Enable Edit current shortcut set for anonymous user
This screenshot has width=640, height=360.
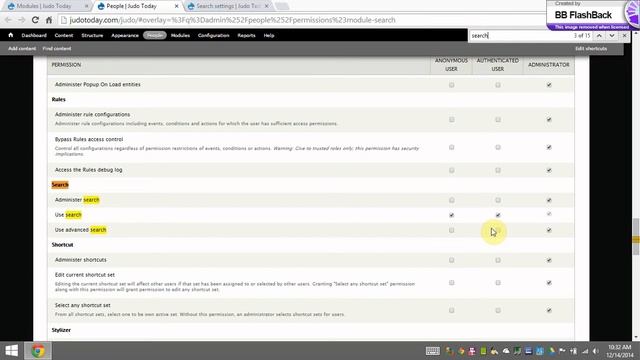(x=451, y=282)
